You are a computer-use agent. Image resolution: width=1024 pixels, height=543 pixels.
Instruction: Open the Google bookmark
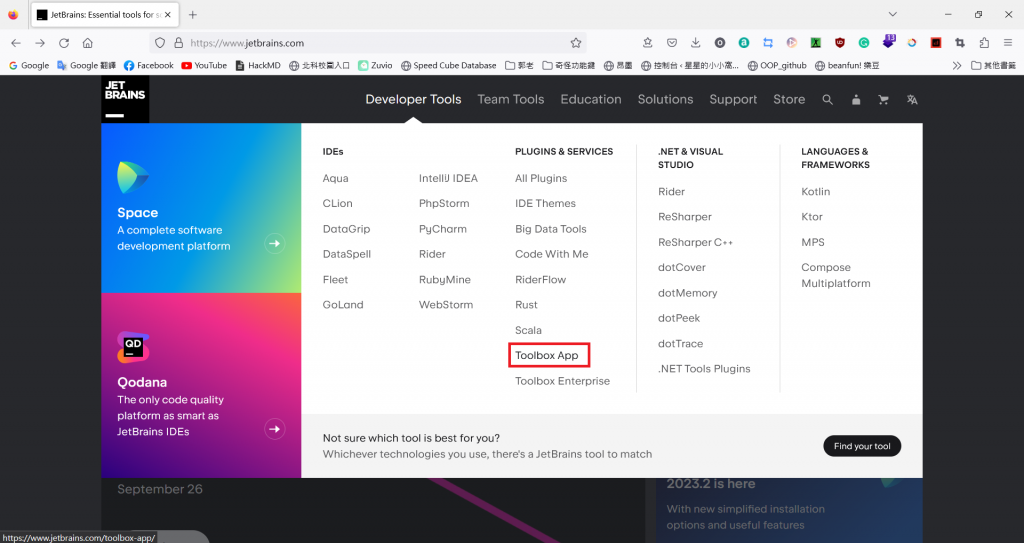pyautogui.click(x=29, y=65)
